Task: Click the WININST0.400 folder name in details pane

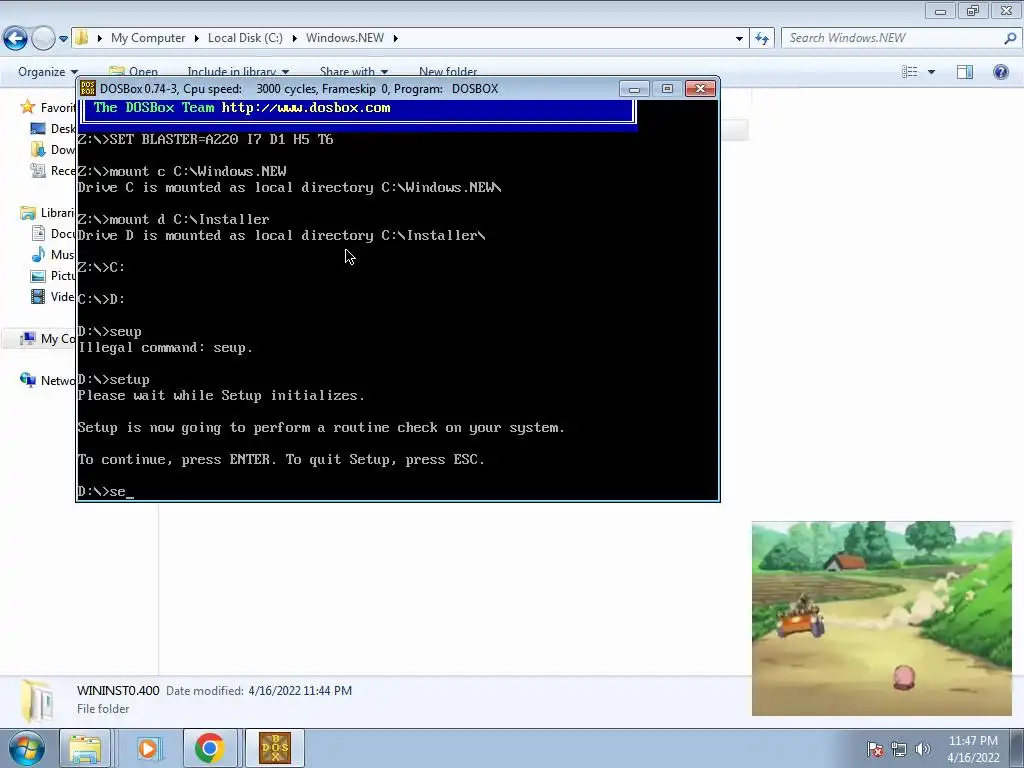Action: point(118,691)
